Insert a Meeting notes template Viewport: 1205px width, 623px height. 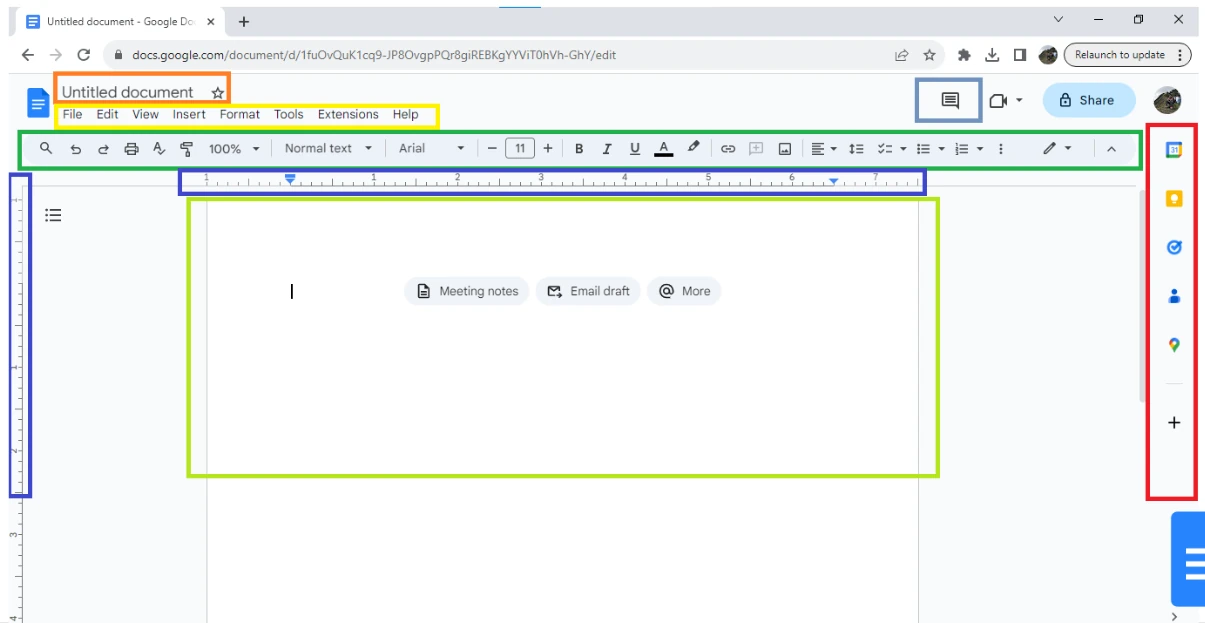[466, 291]
